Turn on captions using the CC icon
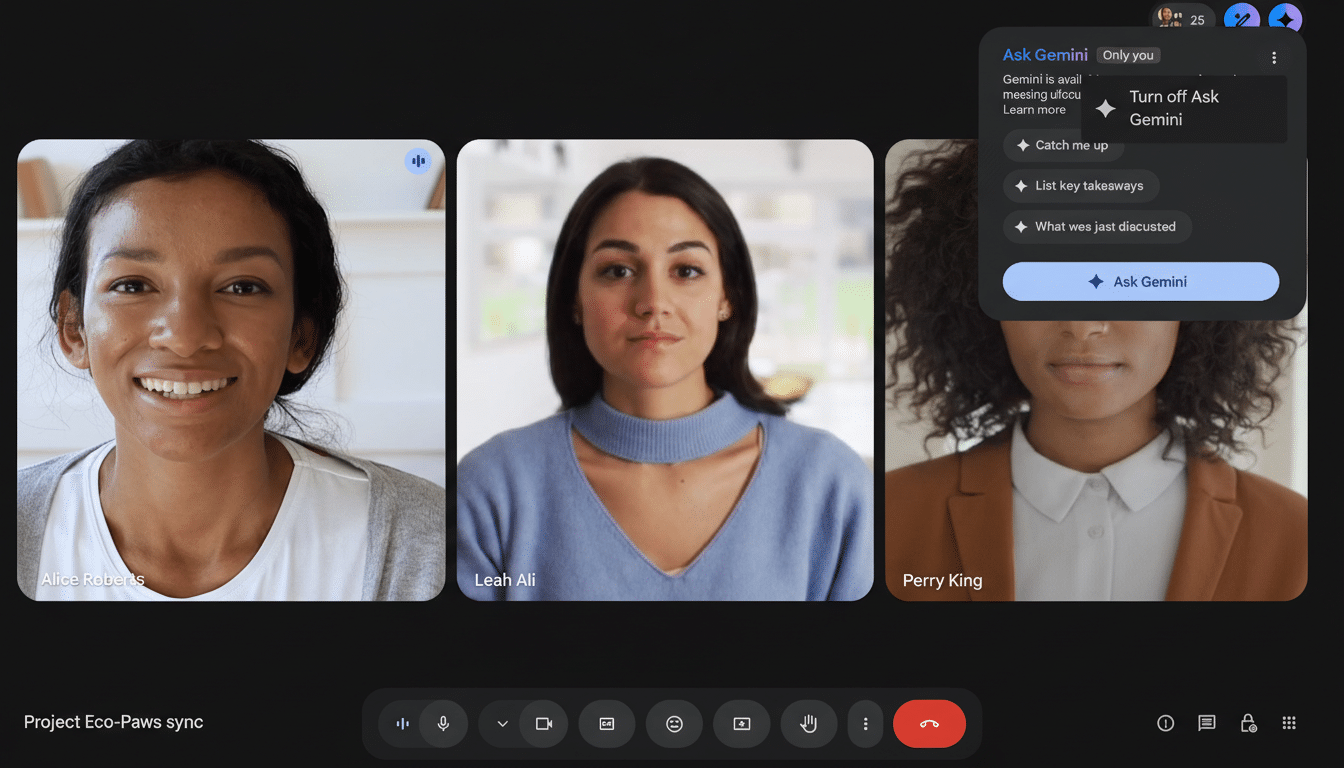The height and width of the screenshot is (768, 1344). coord(607,723)
